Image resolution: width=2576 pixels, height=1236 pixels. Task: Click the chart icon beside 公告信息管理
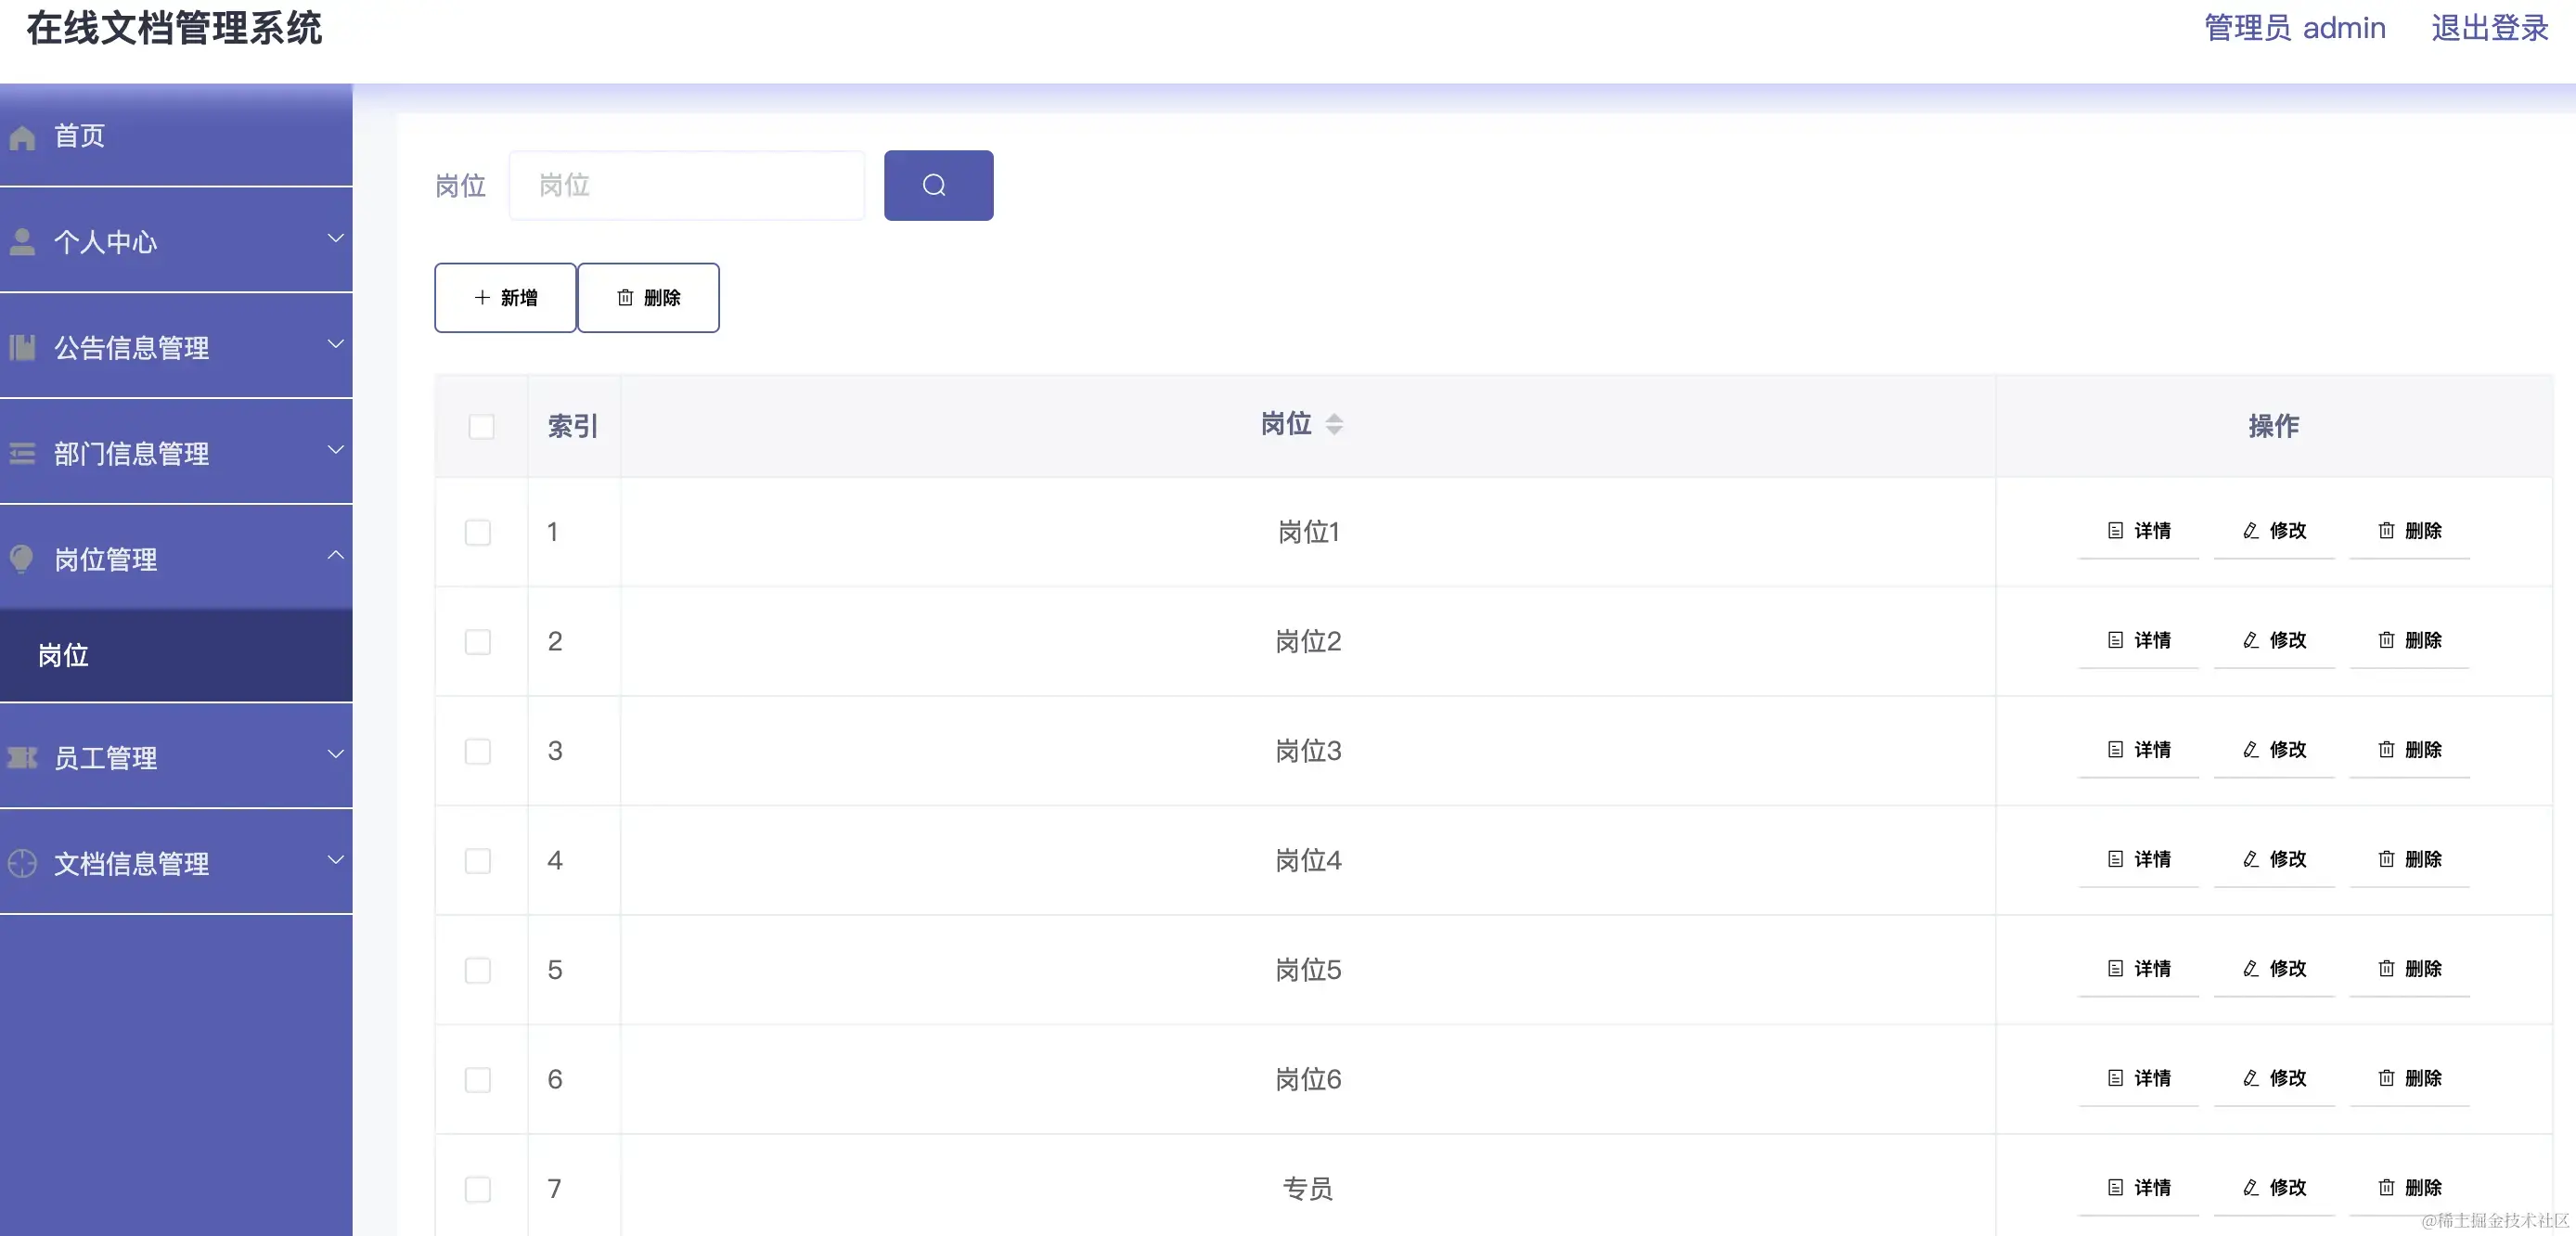click(x=22, y=347)
